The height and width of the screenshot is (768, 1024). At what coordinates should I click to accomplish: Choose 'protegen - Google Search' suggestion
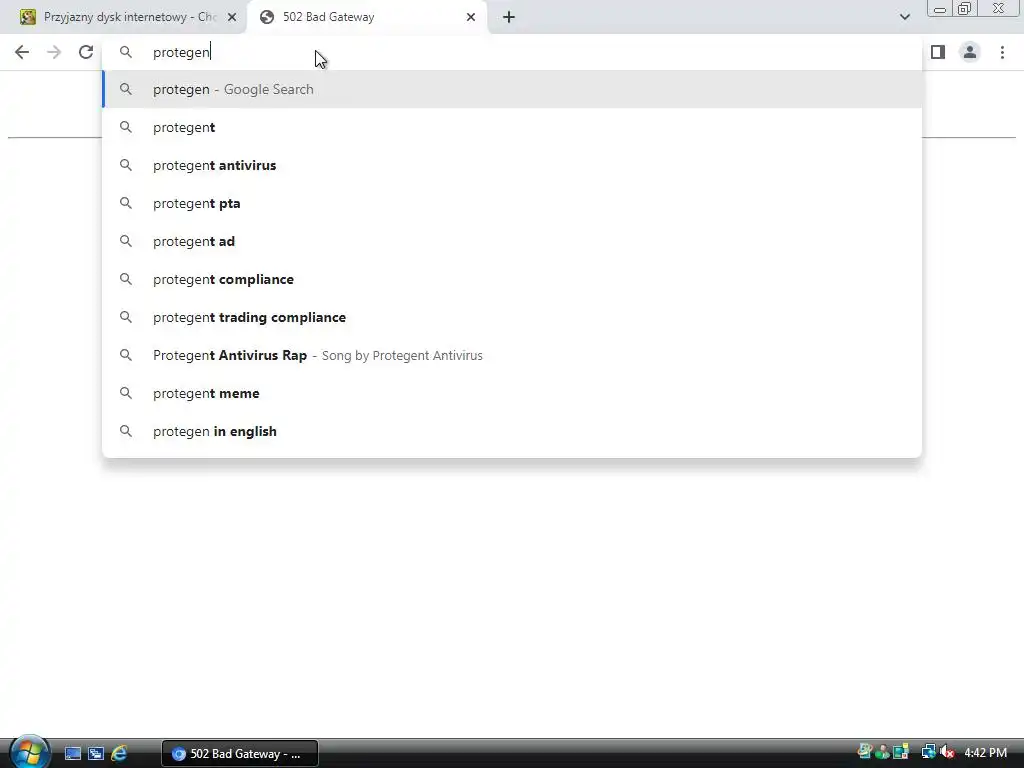point(512,89)
